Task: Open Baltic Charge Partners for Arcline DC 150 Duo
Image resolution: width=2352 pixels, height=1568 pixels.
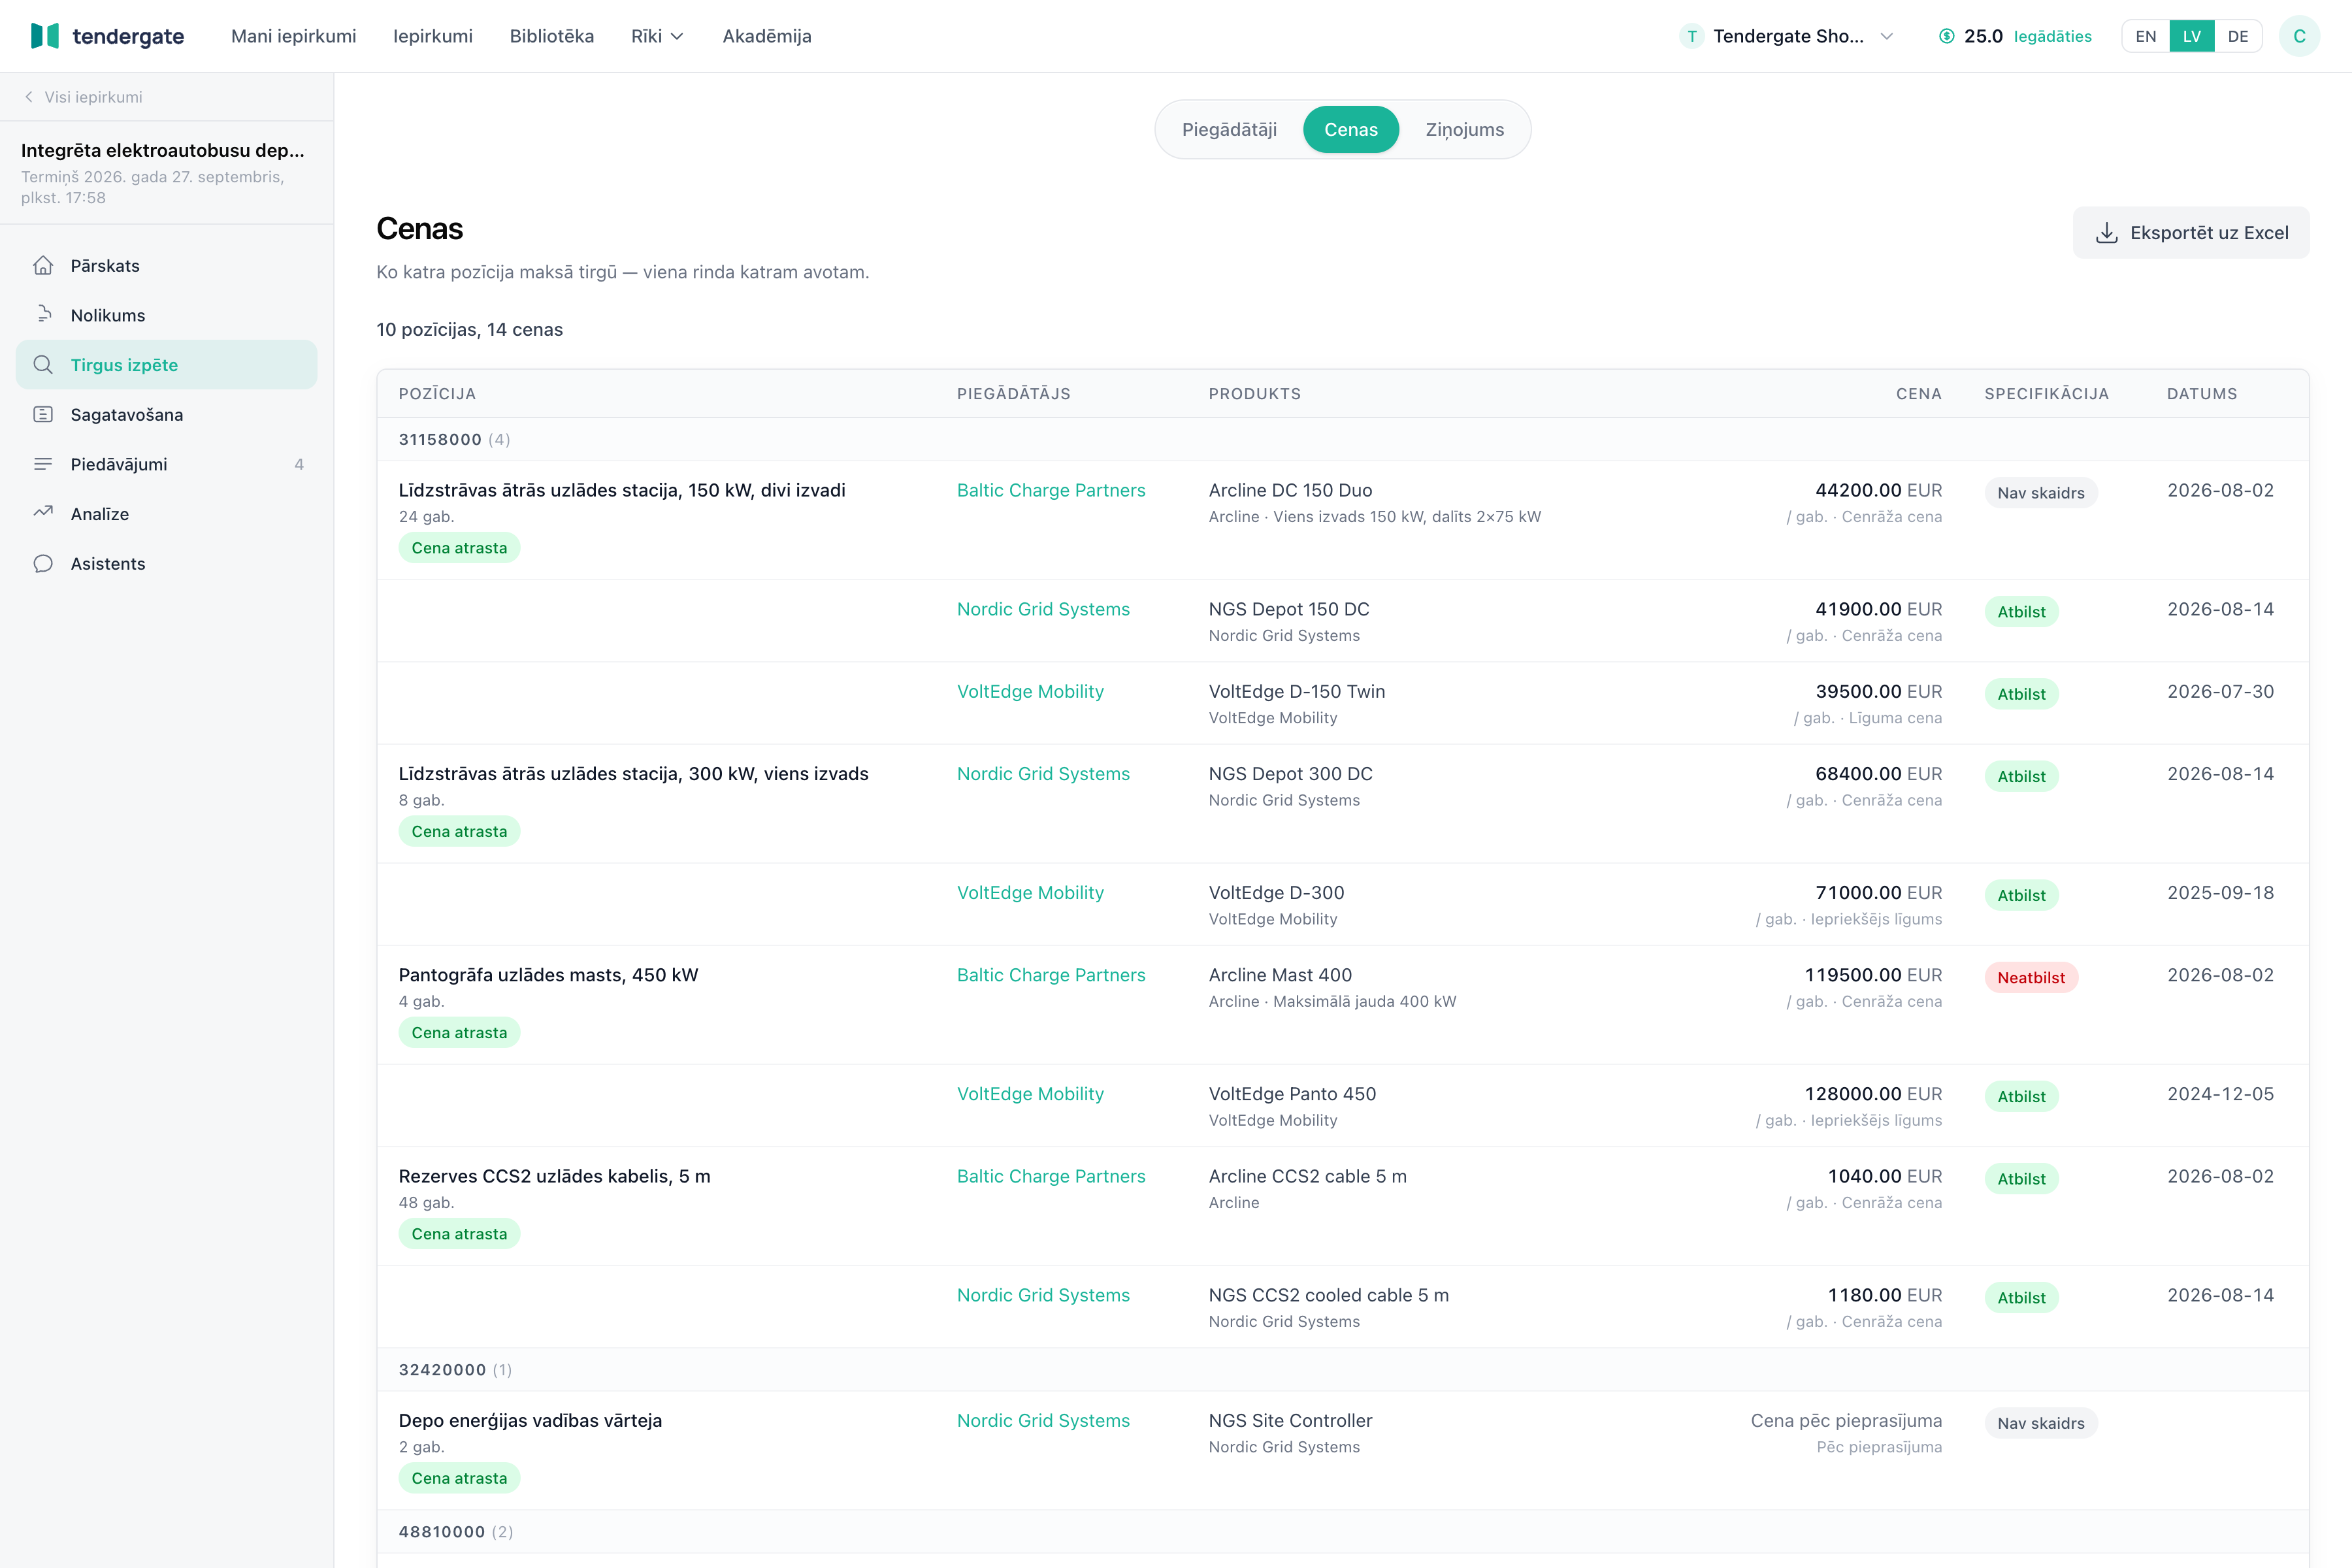Action: (x=1051, y=490)
